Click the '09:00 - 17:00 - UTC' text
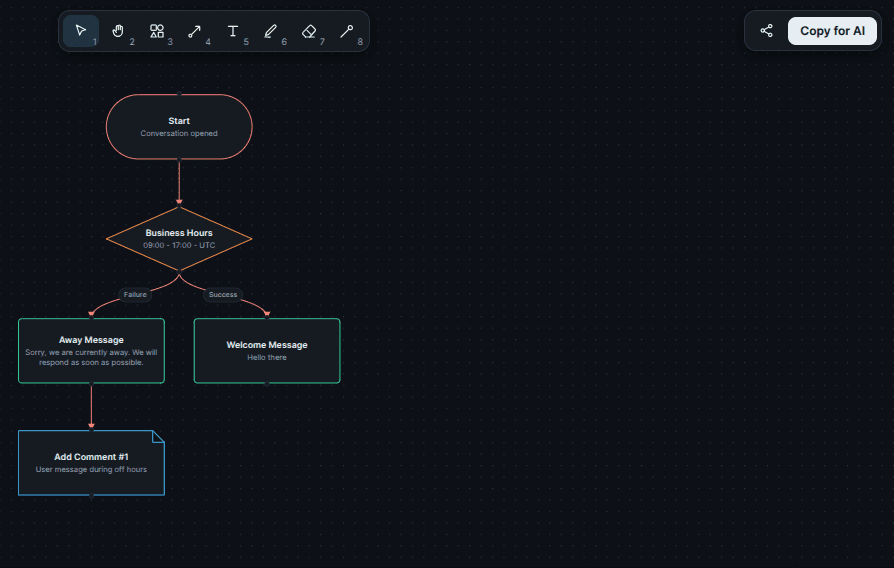 point(179,245)
